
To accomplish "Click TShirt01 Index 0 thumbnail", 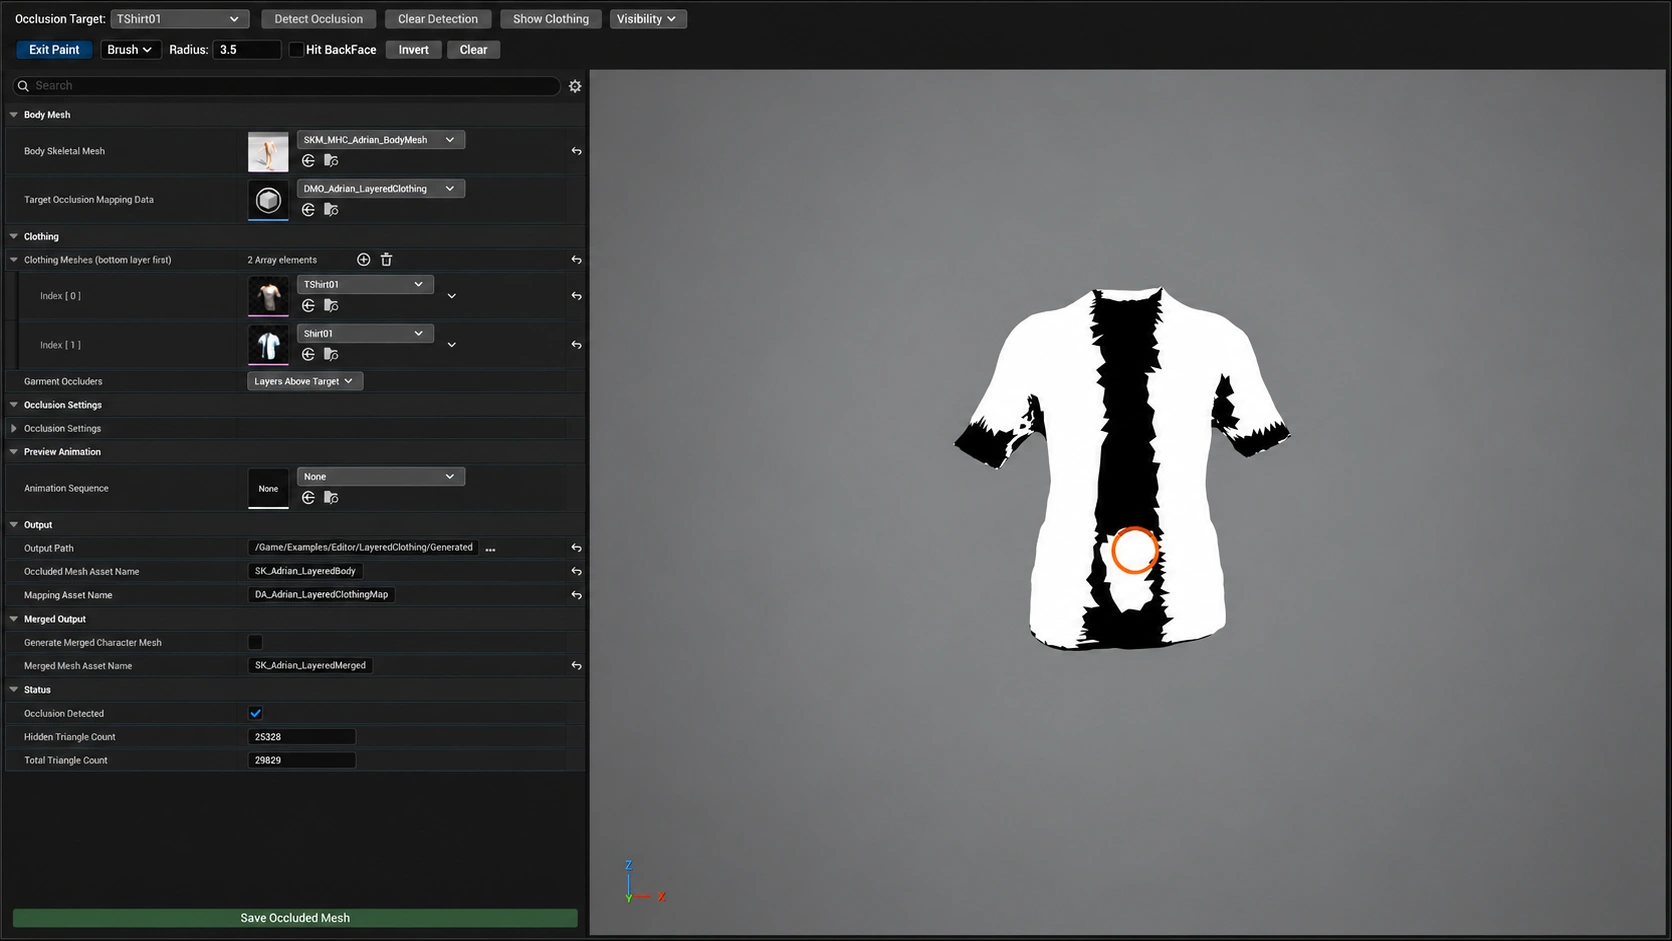I will pyautogui.click(x=268, y=296).
